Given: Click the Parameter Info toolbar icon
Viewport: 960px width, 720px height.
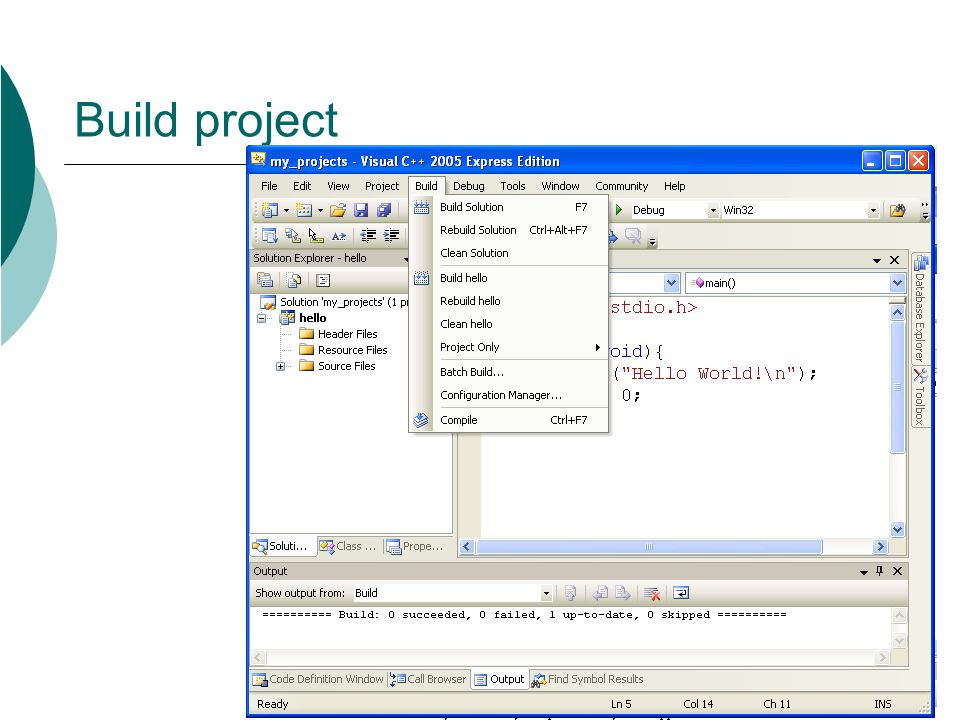Looking at the screenshot, I should click(x=293, y=236).
